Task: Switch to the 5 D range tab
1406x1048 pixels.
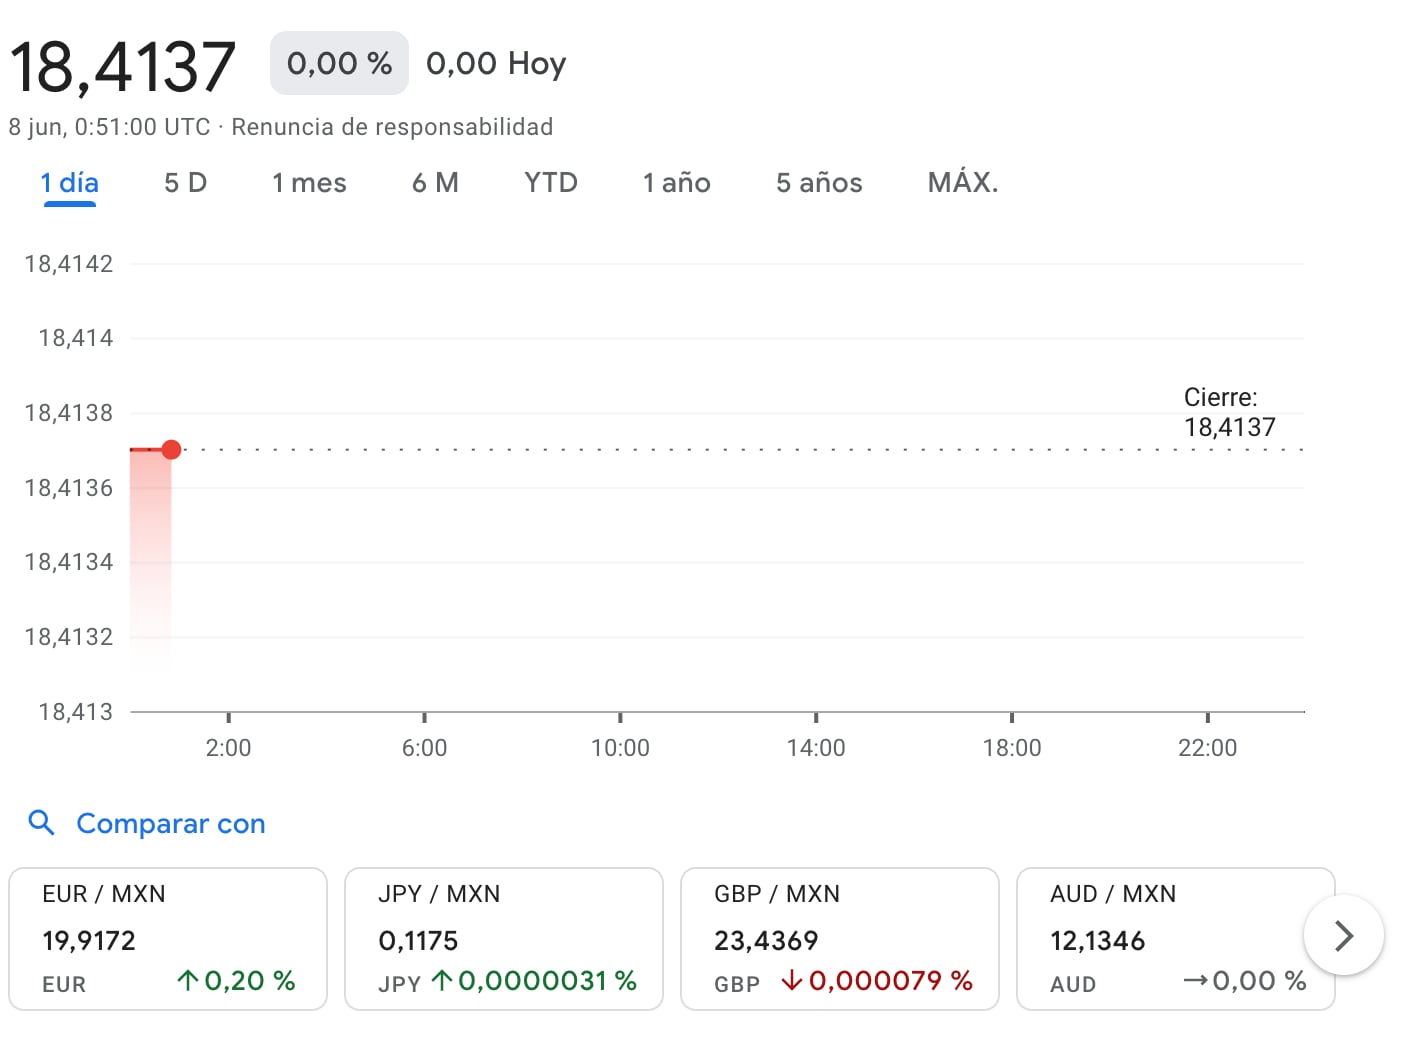Action: point(185,183)
